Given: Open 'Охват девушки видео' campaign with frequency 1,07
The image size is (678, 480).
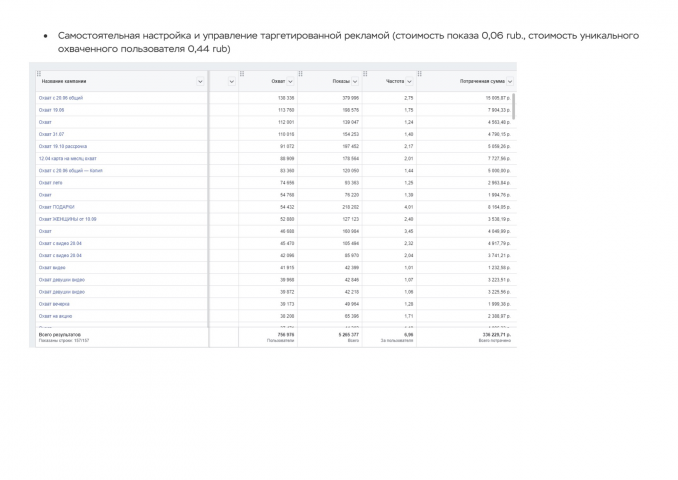Looking at the screenshot, I should [62, 280].
